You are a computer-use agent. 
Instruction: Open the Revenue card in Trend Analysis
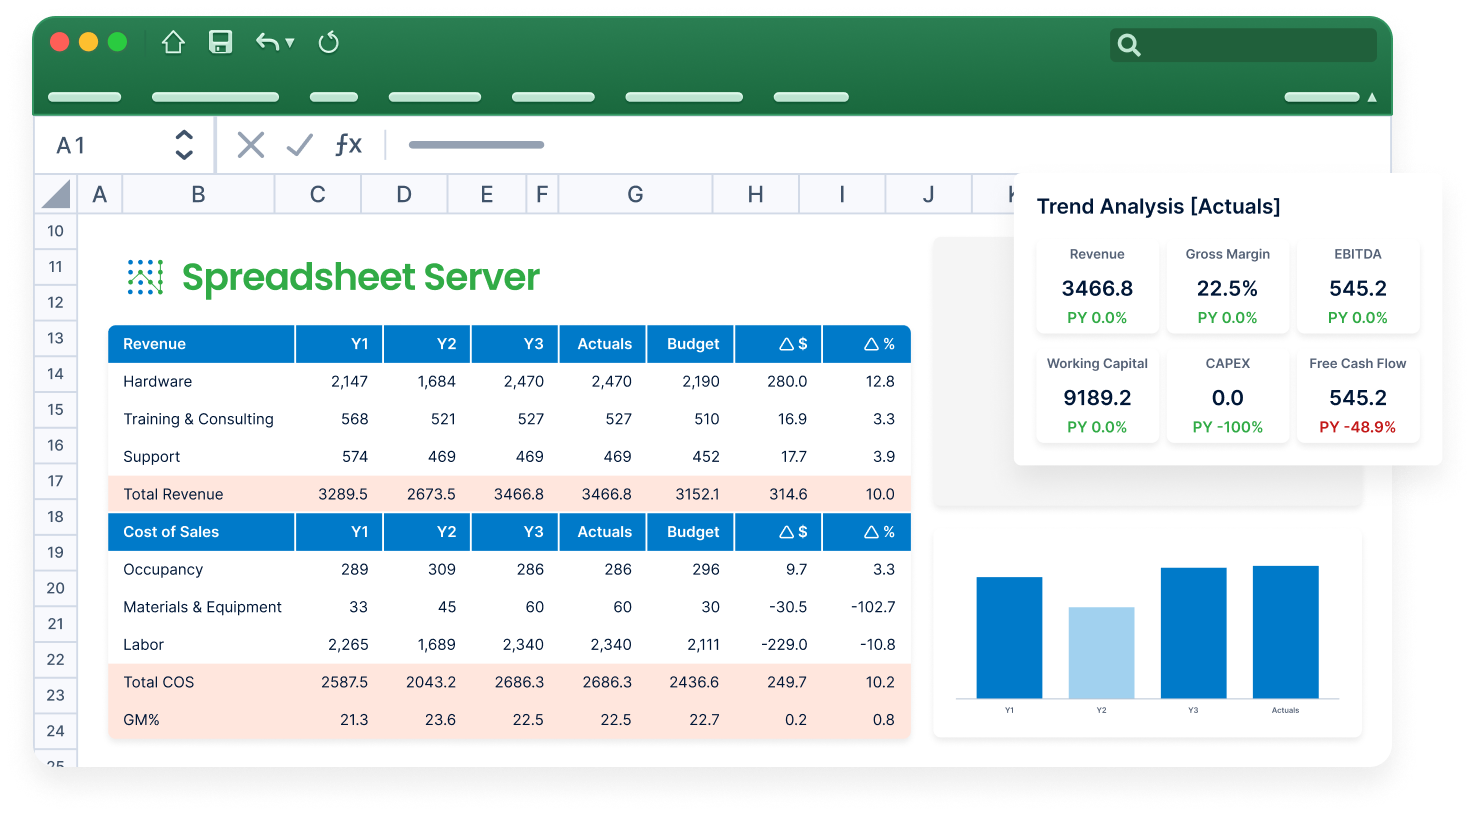point(1097,285)
